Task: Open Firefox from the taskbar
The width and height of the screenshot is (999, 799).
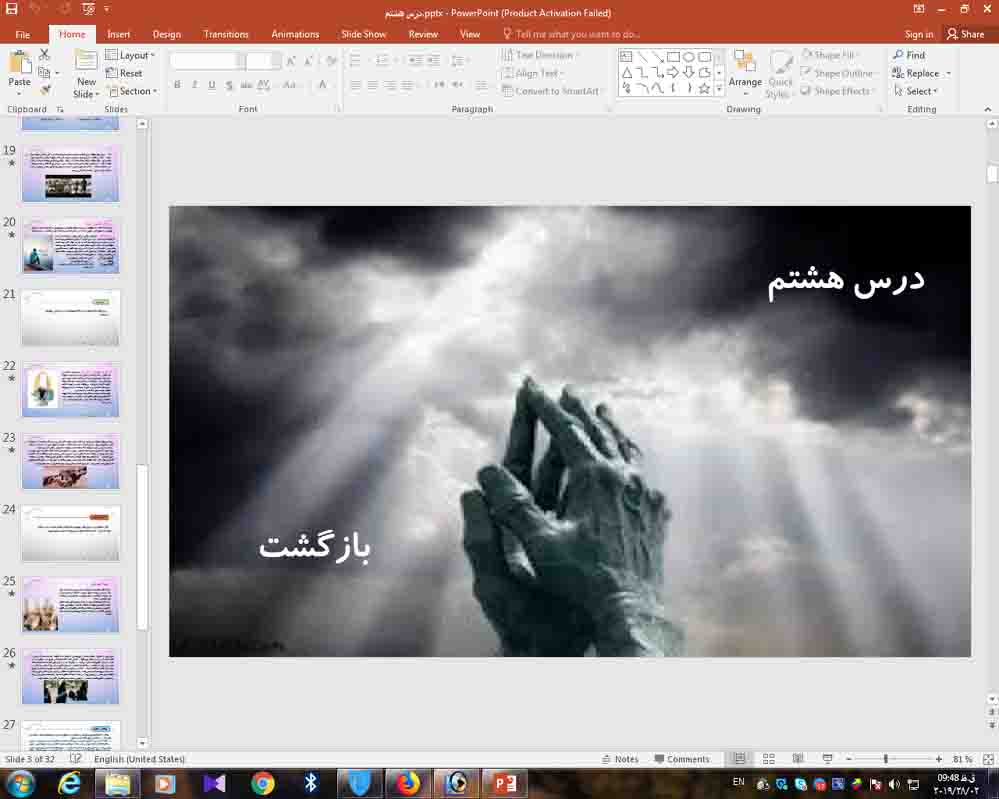Action: pos(408,783)
